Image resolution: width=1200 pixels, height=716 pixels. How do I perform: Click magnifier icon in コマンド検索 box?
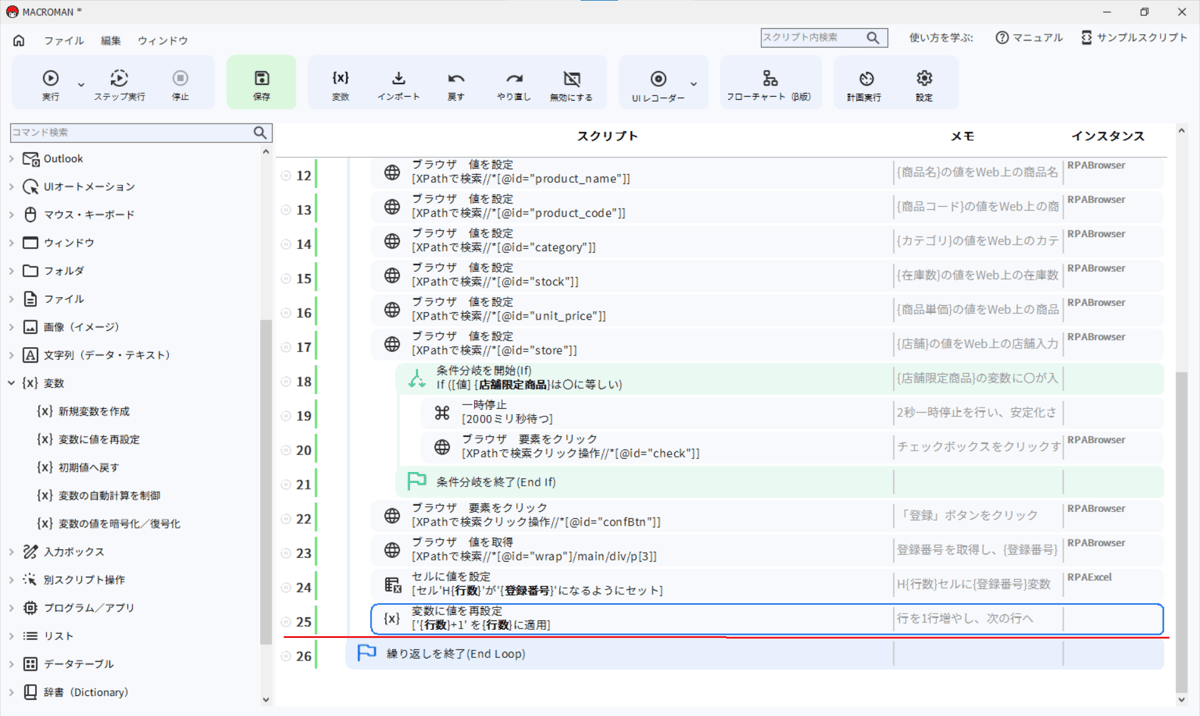tap(261, 132)
